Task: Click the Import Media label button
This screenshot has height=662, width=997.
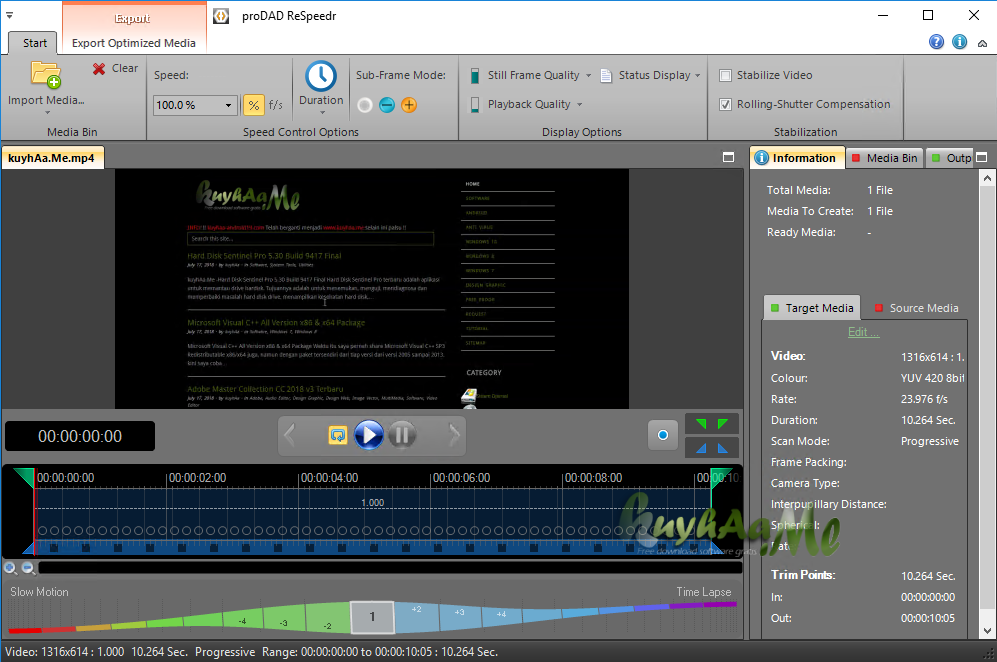Action: (x=46, y=100)
